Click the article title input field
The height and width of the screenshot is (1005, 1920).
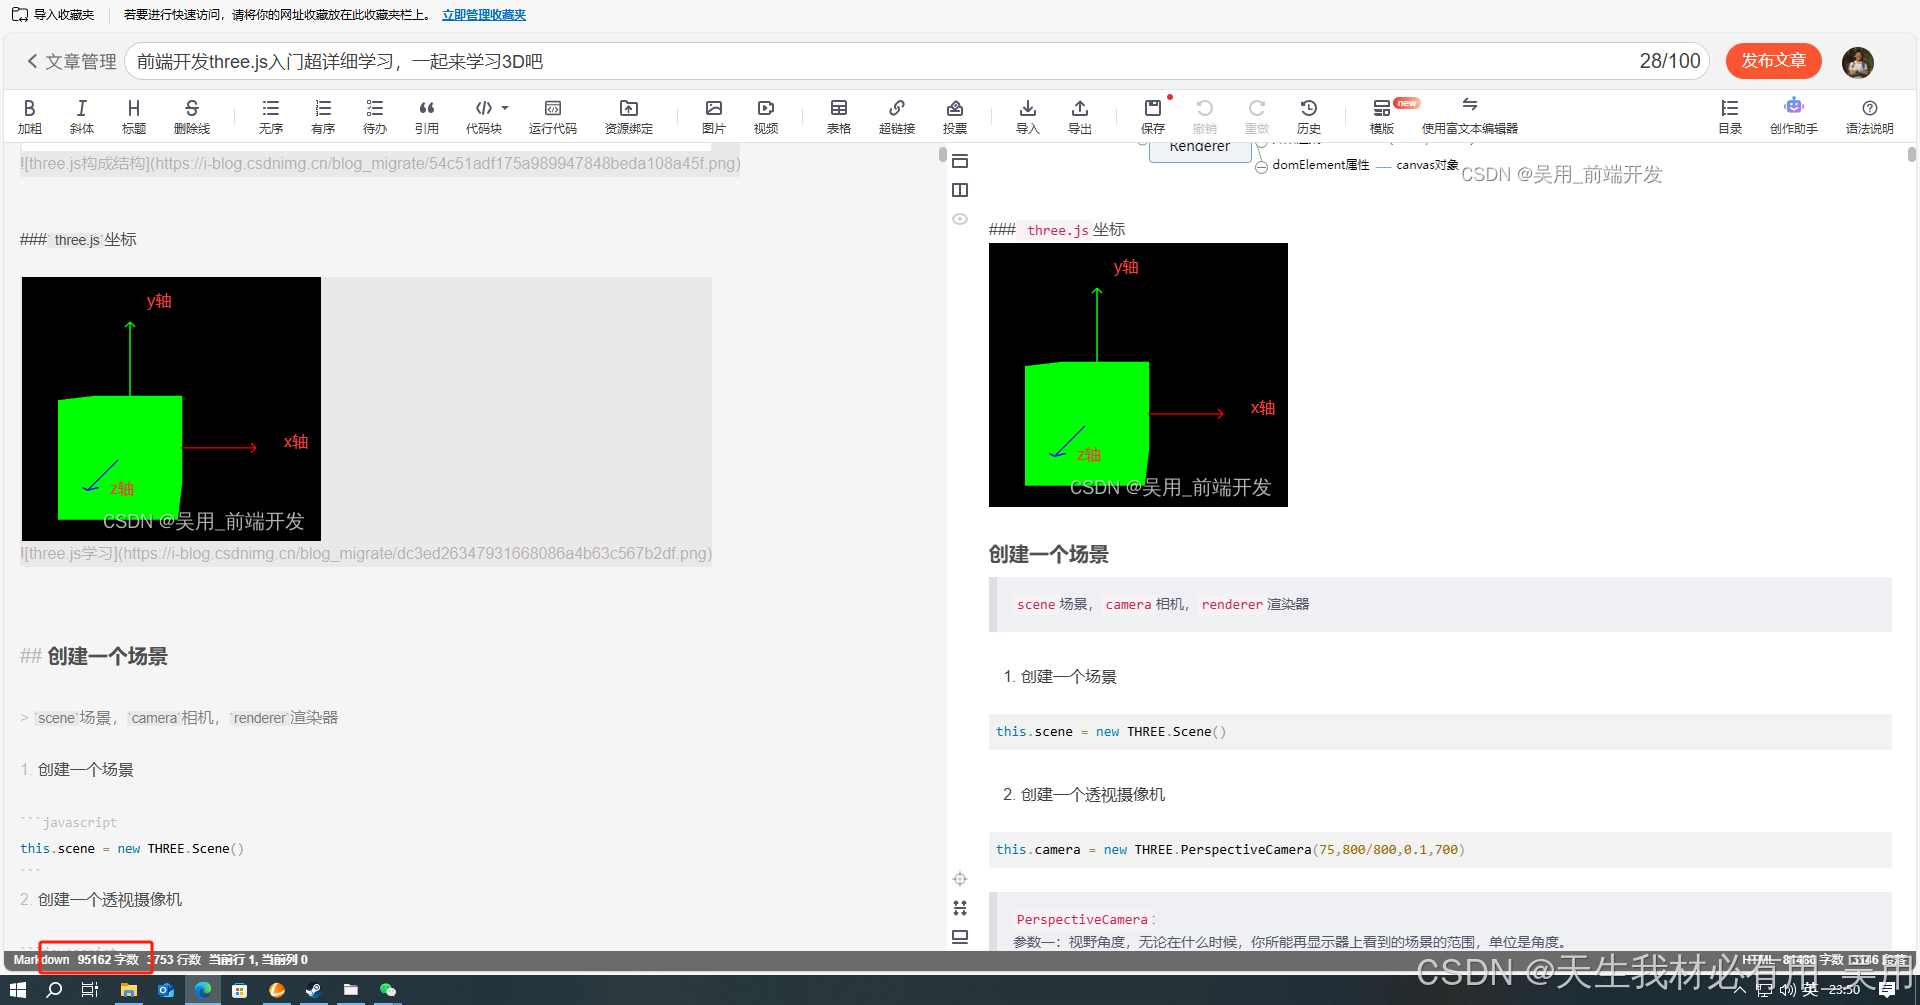(917, 61)
